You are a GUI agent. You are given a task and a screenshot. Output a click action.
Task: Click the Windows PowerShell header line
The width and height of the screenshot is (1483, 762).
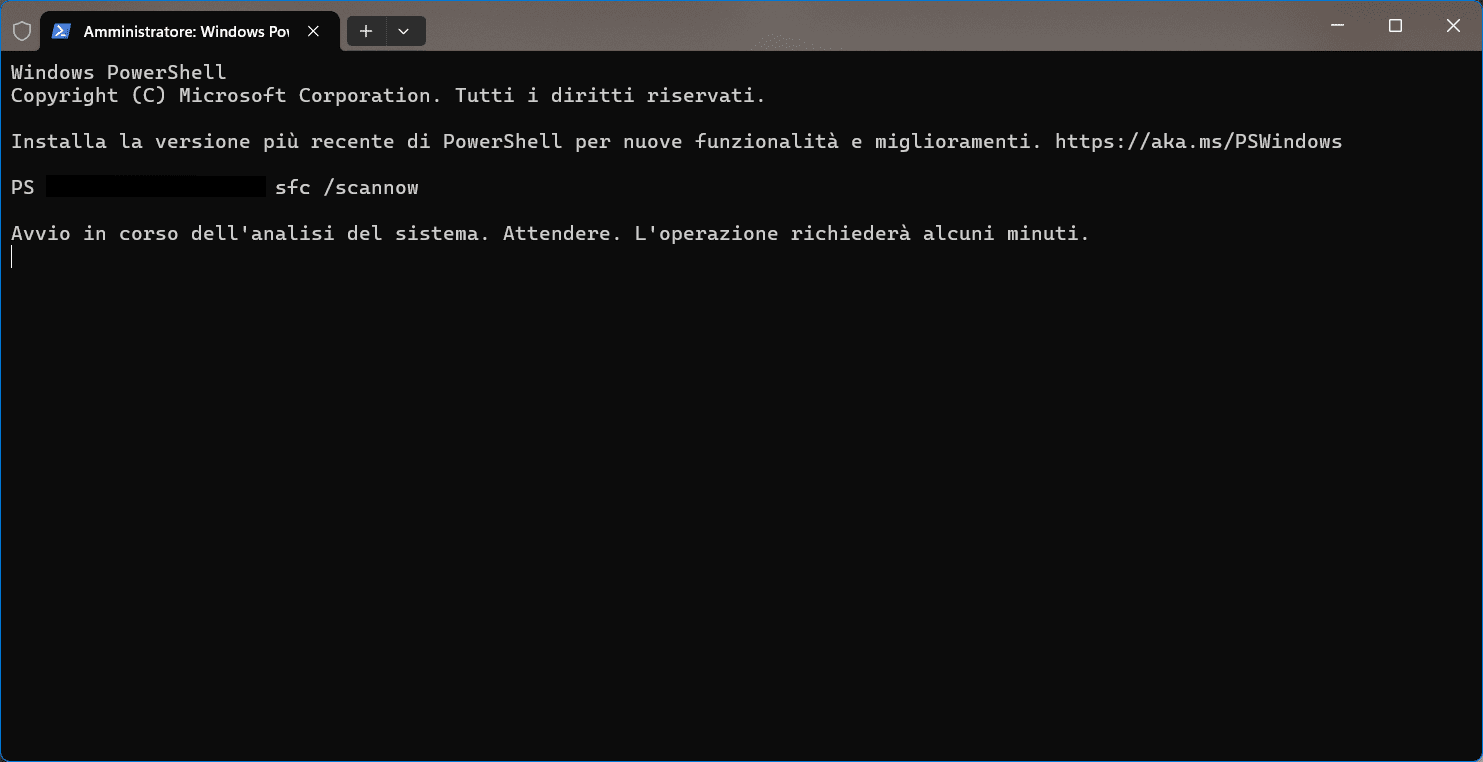[118, 72]
